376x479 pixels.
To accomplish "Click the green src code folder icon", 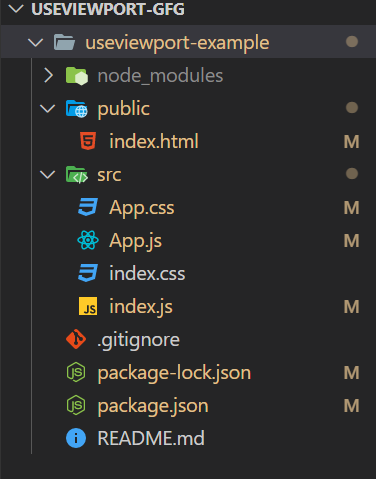I will [x=77, y=174].
